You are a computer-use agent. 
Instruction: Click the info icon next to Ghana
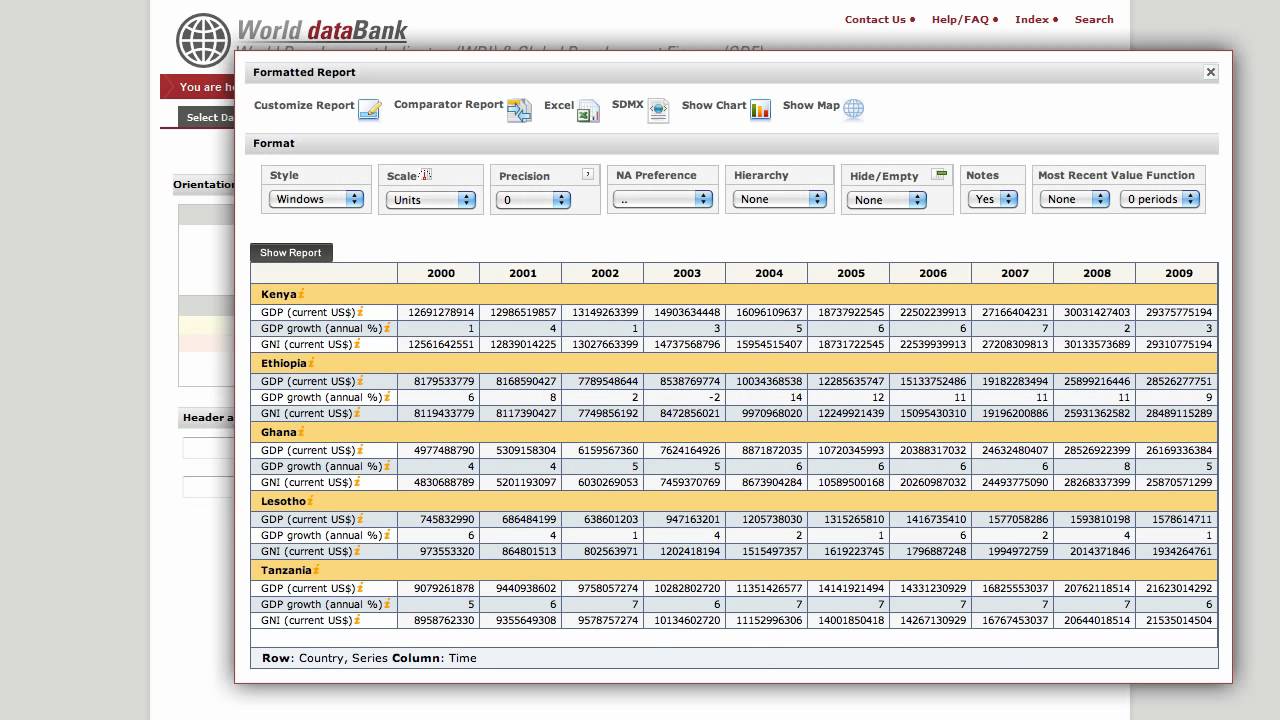tap(301, 432)
